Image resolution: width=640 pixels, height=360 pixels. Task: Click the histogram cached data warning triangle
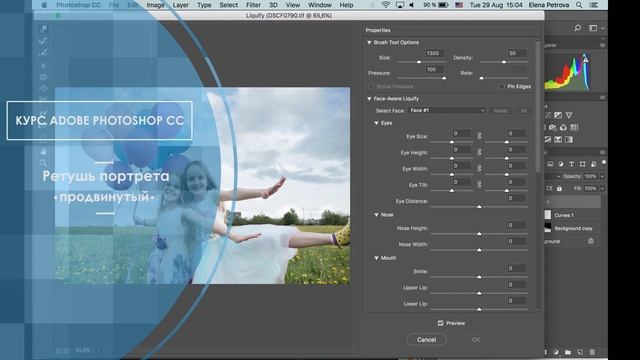coord(585,59)
